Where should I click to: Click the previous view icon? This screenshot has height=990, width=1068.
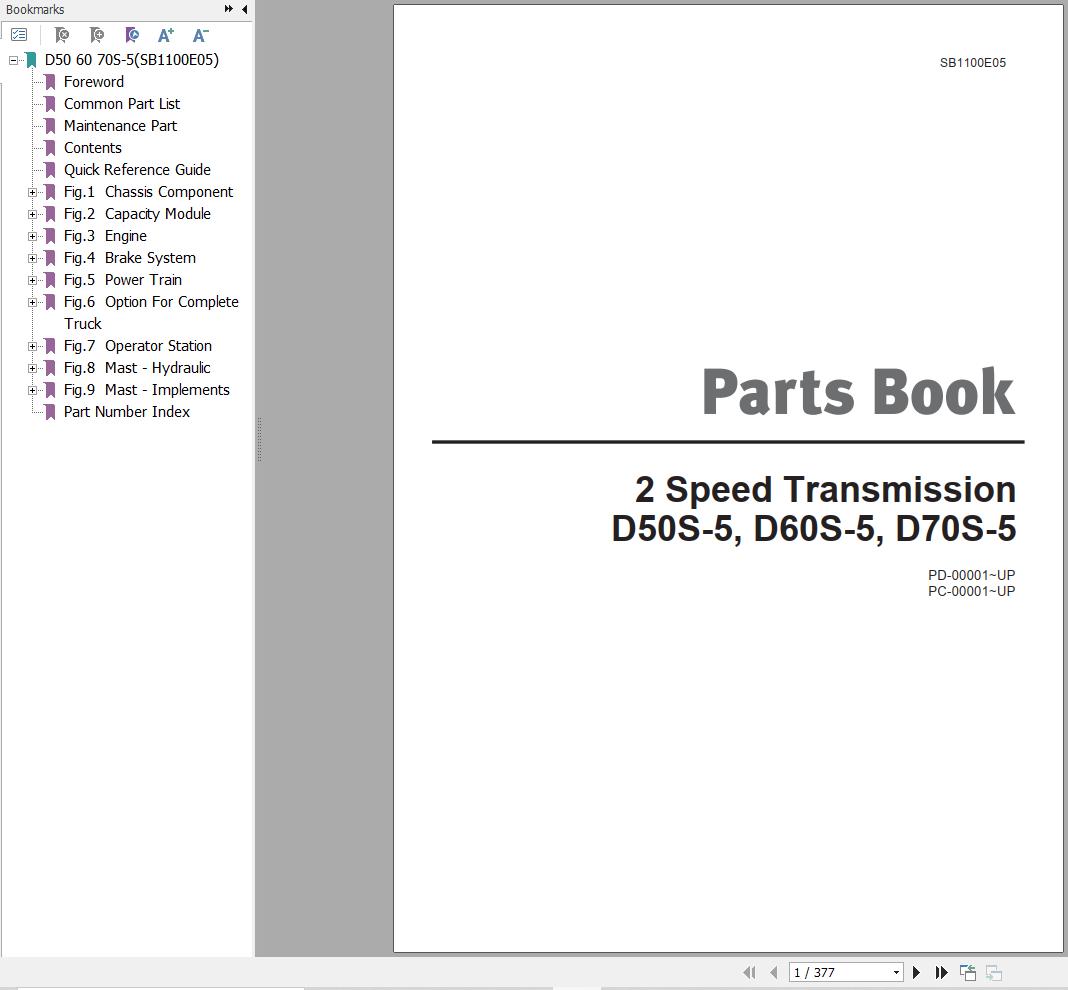(967, 972)
